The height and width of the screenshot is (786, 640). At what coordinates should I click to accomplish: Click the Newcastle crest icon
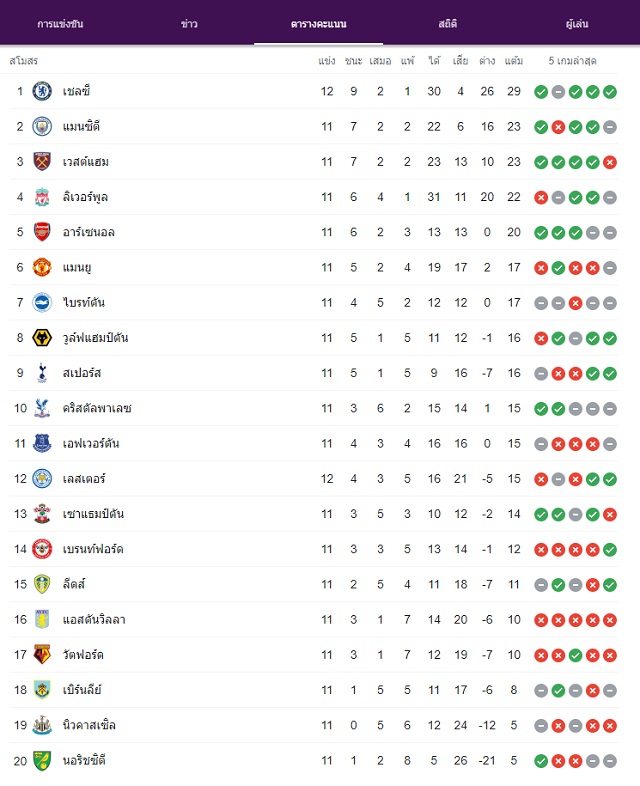tap(42, 725)
